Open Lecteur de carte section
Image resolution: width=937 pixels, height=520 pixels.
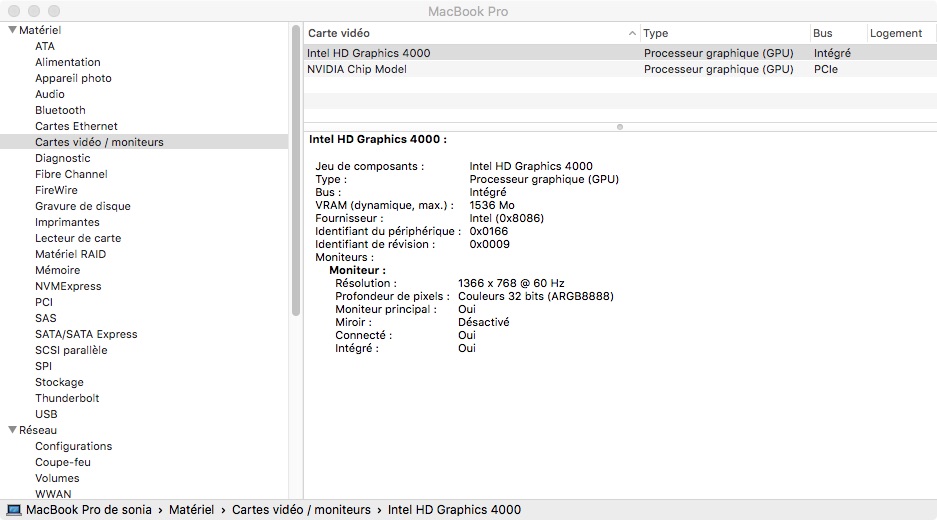pos(78,238)
